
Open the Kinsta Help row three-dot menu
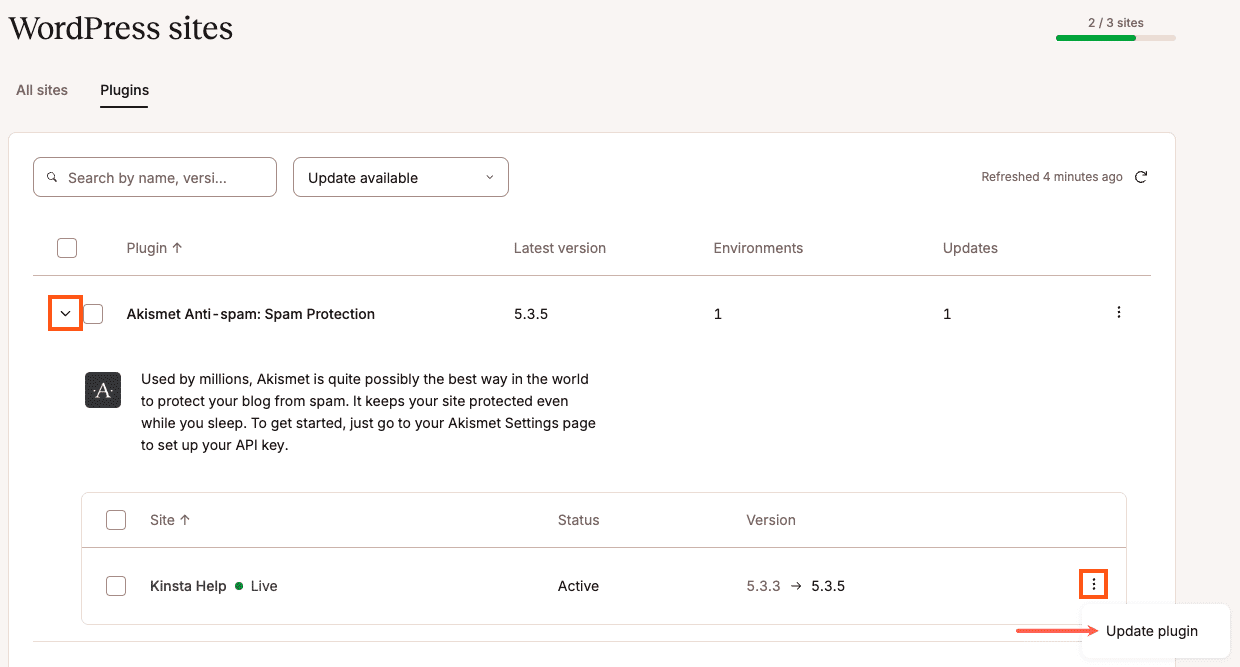coord(1094,585)
